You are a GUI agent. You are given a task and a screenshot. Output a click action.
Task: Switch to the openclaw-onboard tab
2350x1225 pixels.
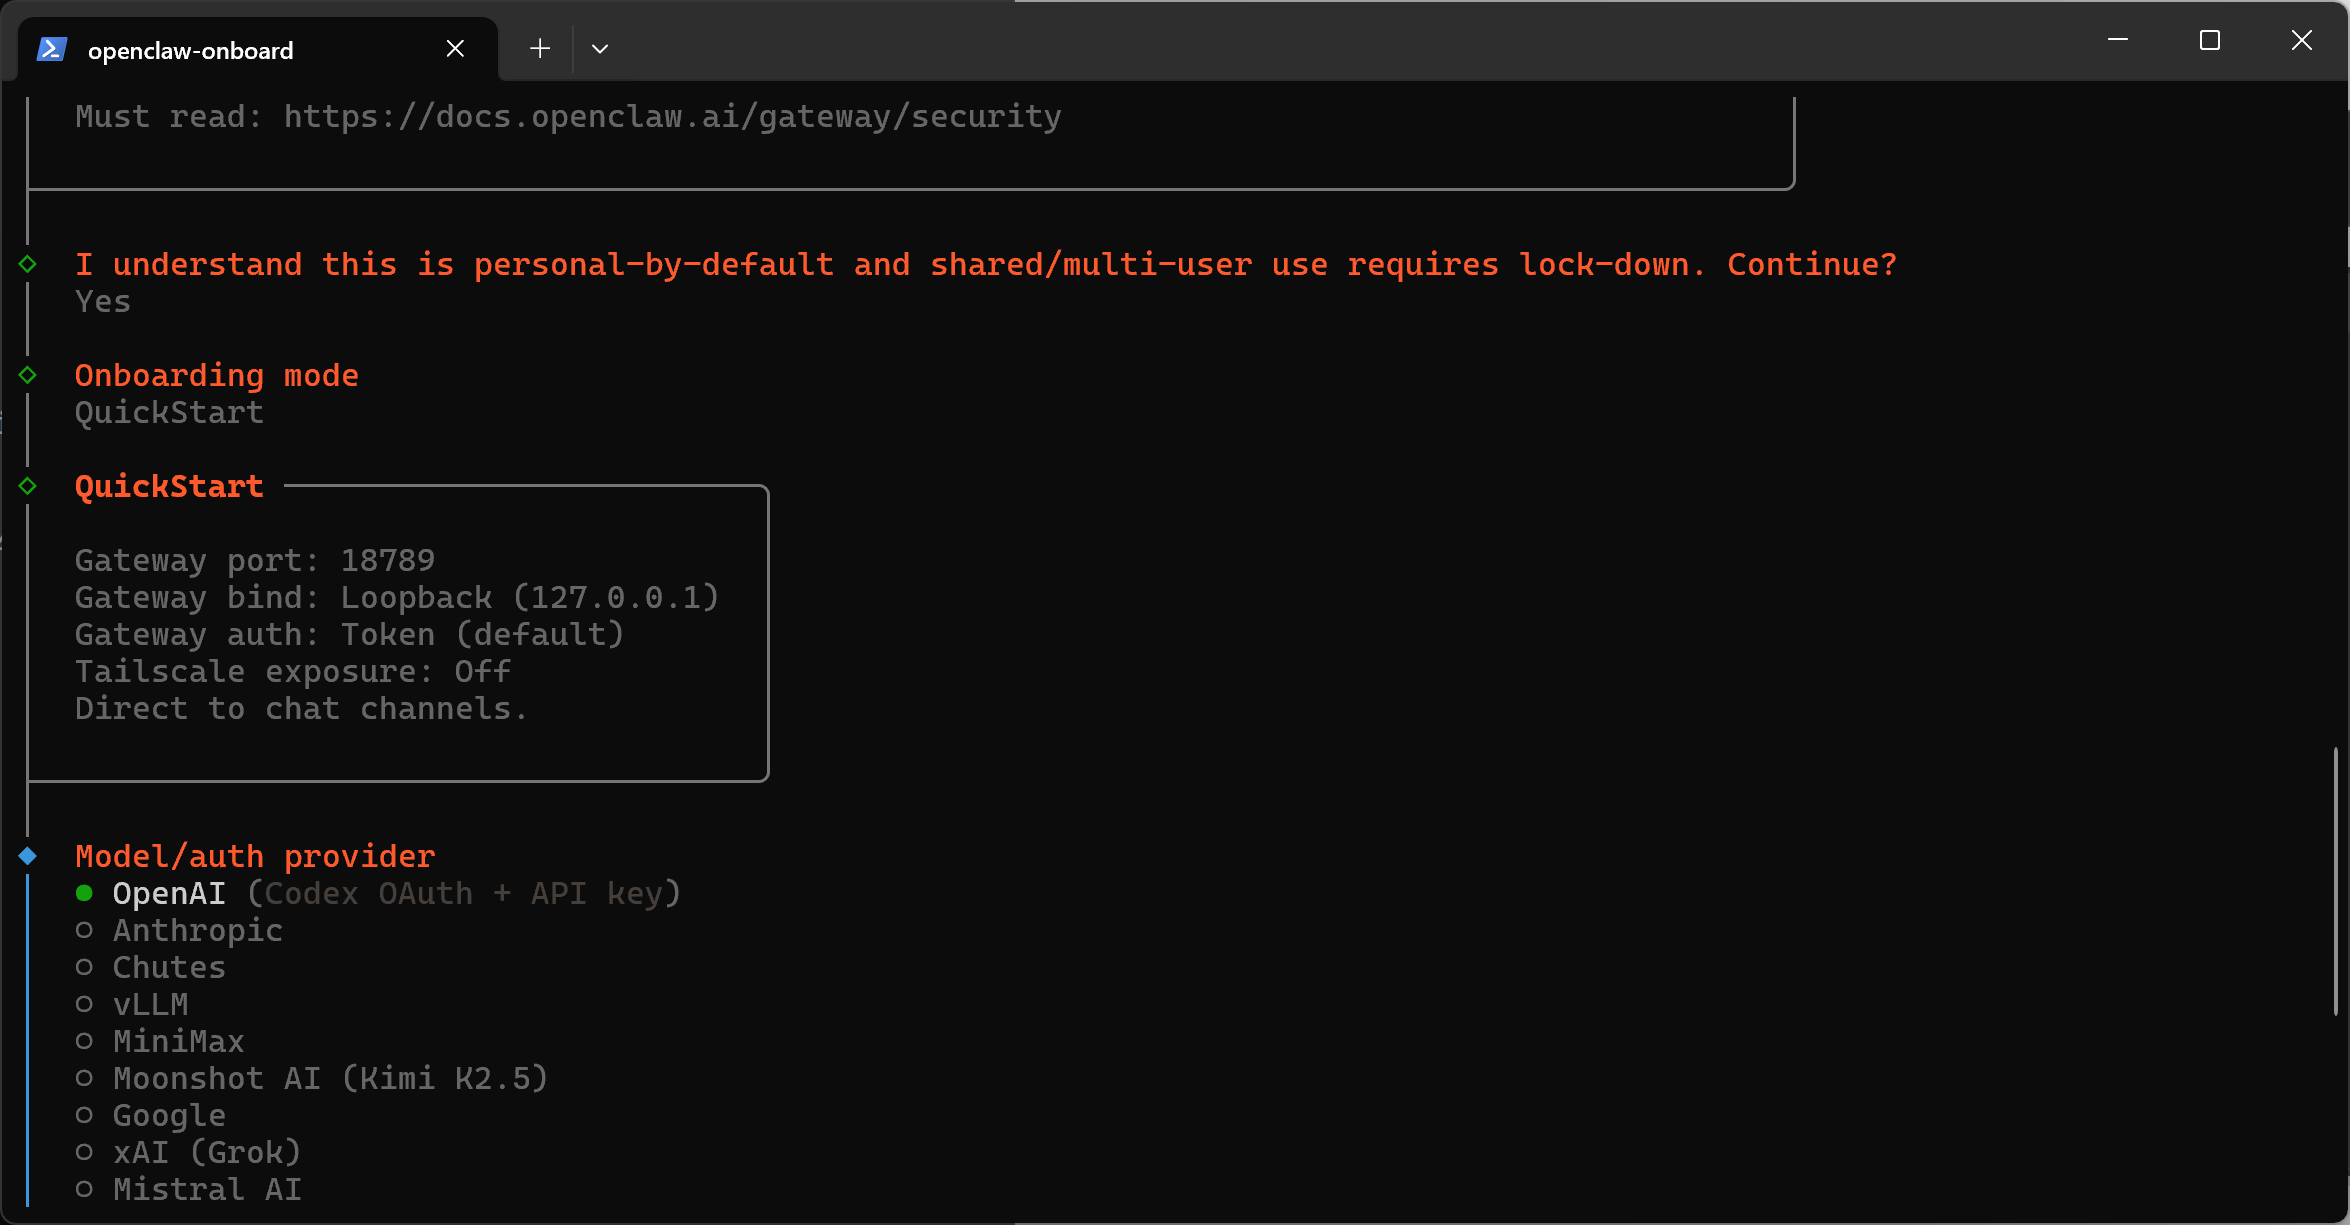[258, 49]
